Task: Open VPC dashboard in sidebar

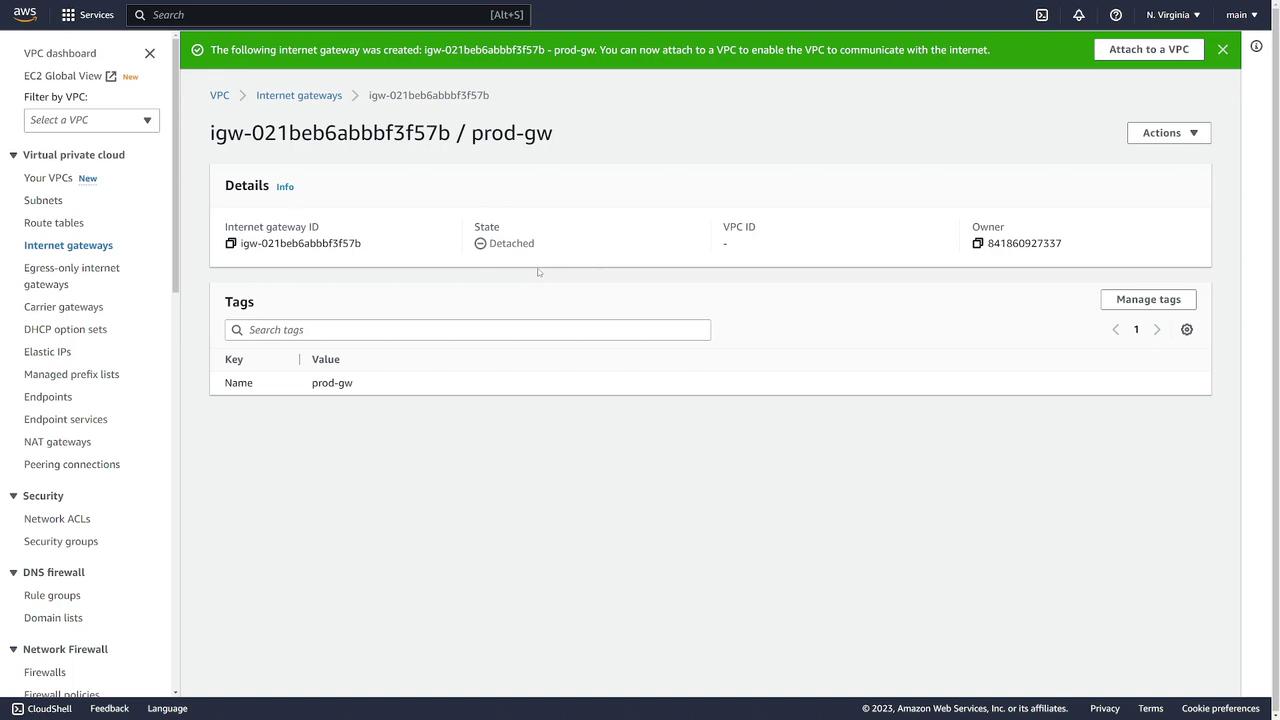Action: [x=60, y=53]
